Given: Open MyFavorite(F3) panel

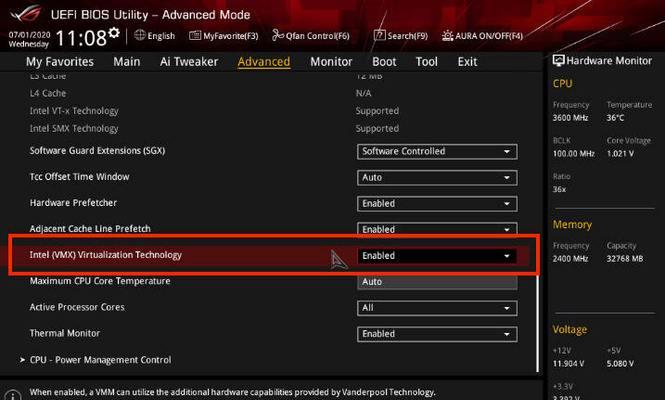Looking at the screenshot, I should pos(224,36).
